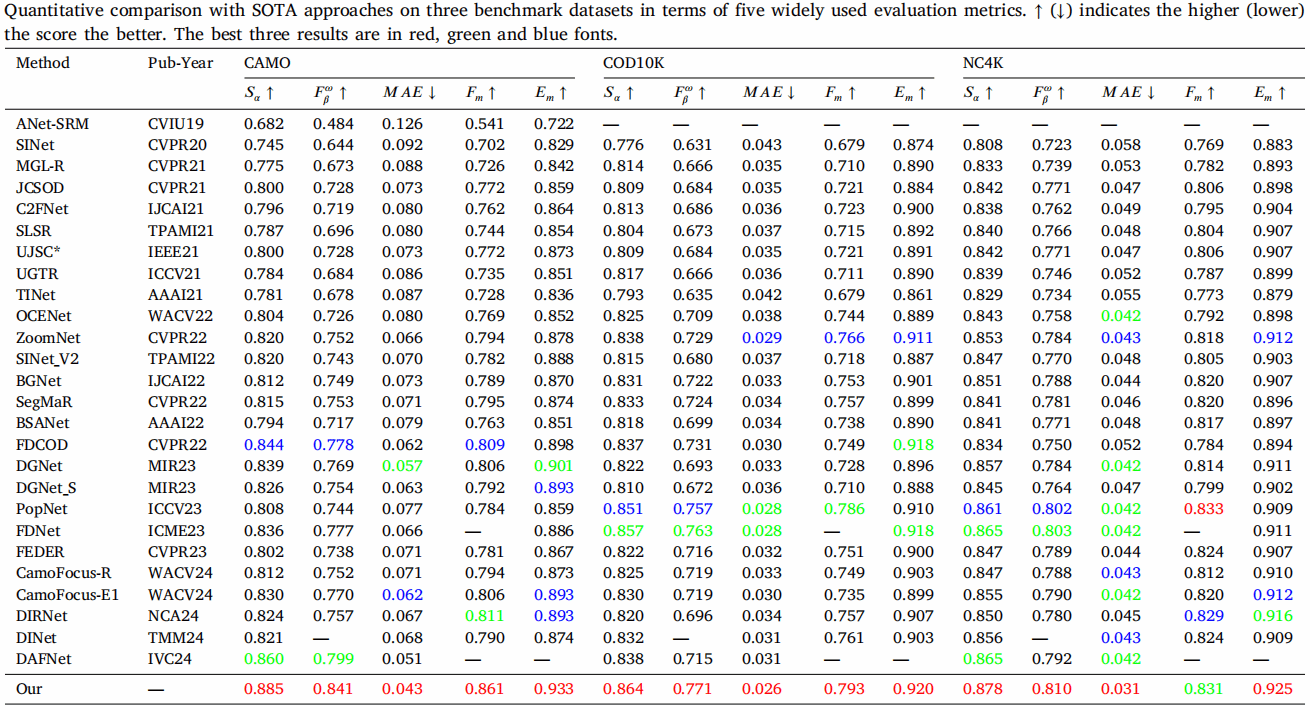
Task: Click the ANet-SRM method name
Action: click(51, 123)
